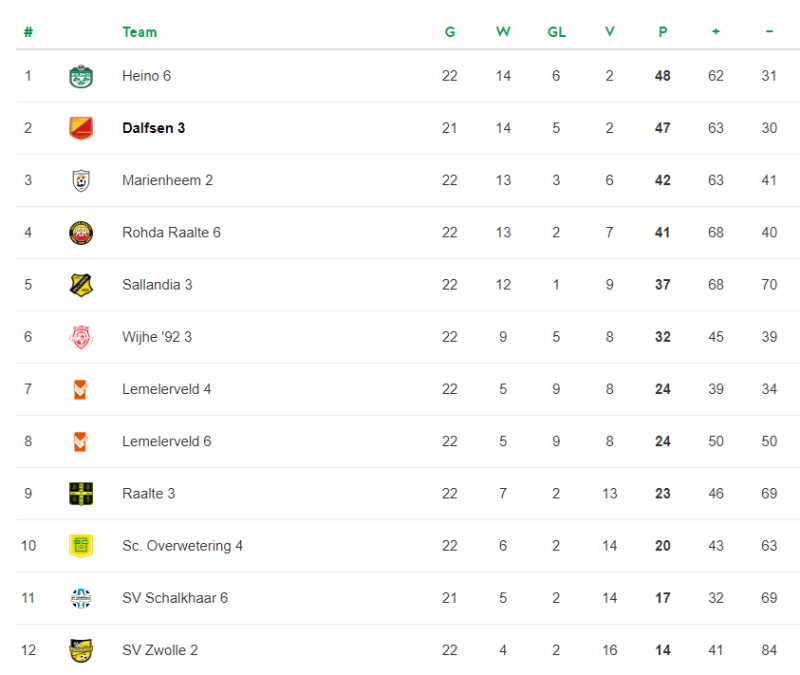Click the W wins column header
Image resolution: width=800 pixels, height=675 pixels.
(503, 32)
